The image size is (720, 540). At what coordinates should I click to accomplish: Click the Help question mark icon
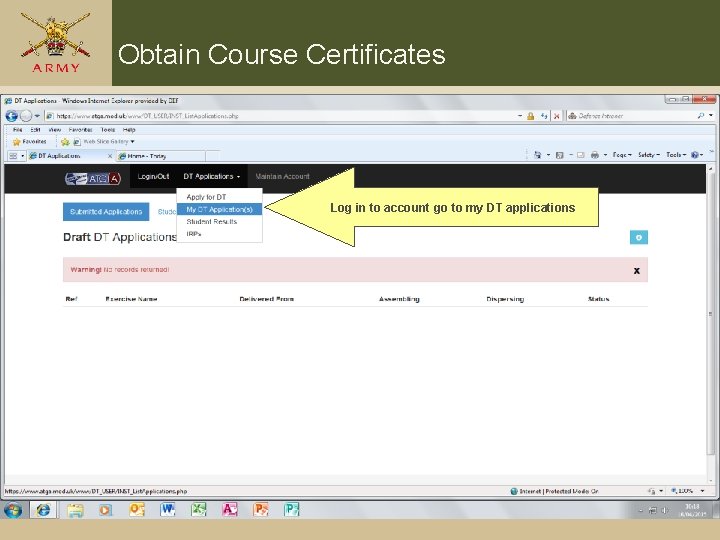pos(697,155)
